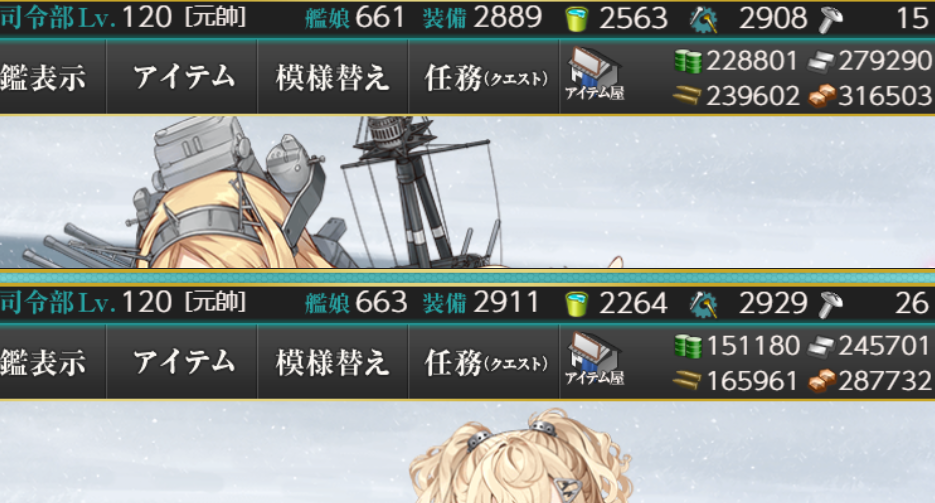
Task: Click bauxite icon beside 287732
Action: pyautogui.click(x=822, y=381)
